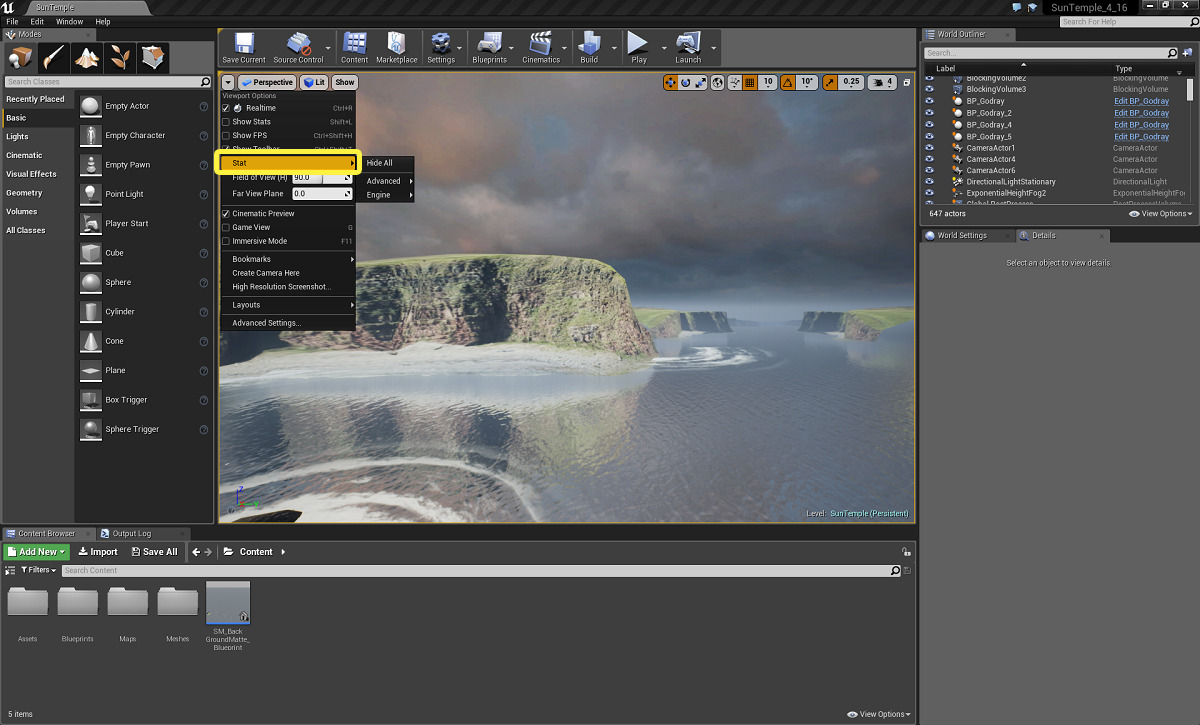Open the Marketplace icon
Screen dimensions: 1200x725
[x=396, y=46]
